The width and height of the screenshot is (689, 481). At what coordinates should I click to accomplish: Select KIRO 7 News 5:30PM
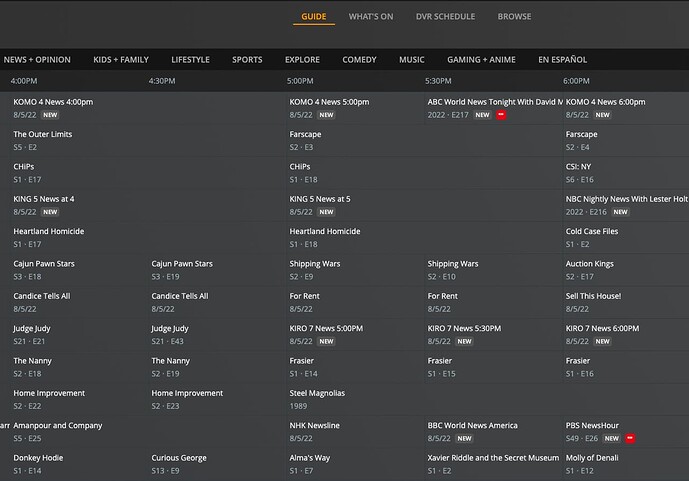pos(493,335)
